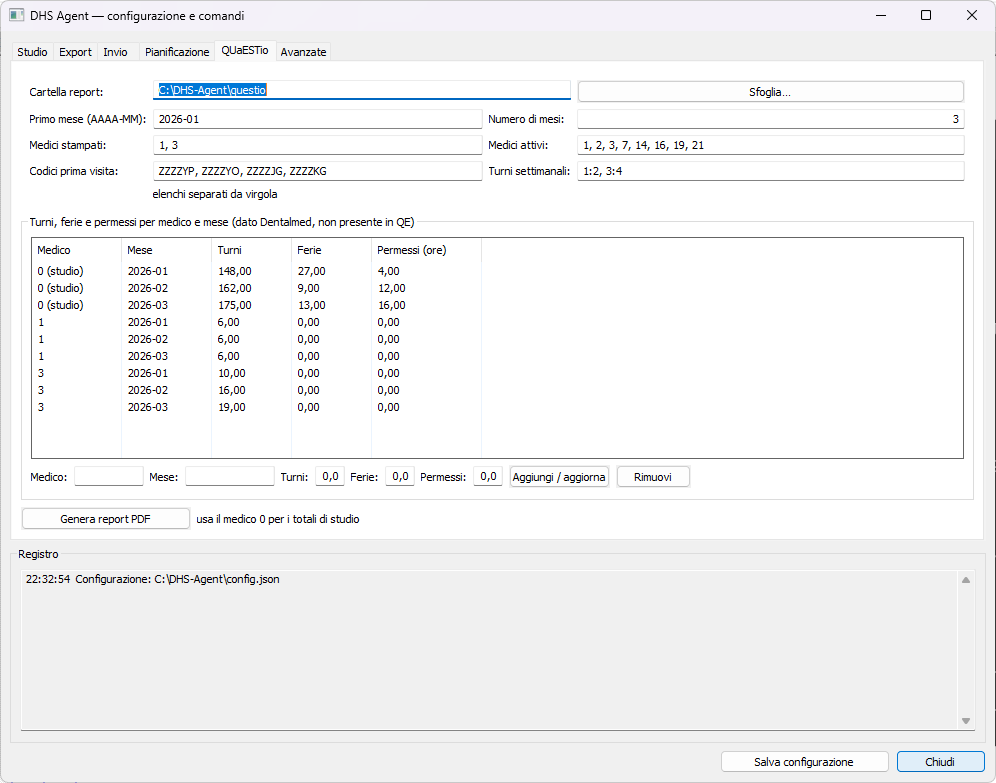The height and width of the screenshot is (783, 996).
Task: Click the Turni column header
Action: pyautogui.click(x=252, y=250)
